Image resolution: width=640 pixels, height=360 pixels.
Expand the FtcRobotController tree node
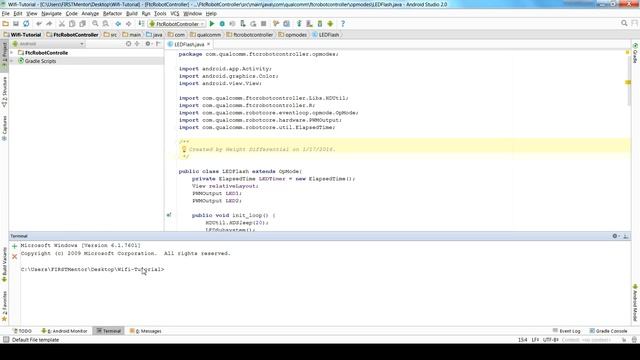pyautogui.click(x=12, y=53)
